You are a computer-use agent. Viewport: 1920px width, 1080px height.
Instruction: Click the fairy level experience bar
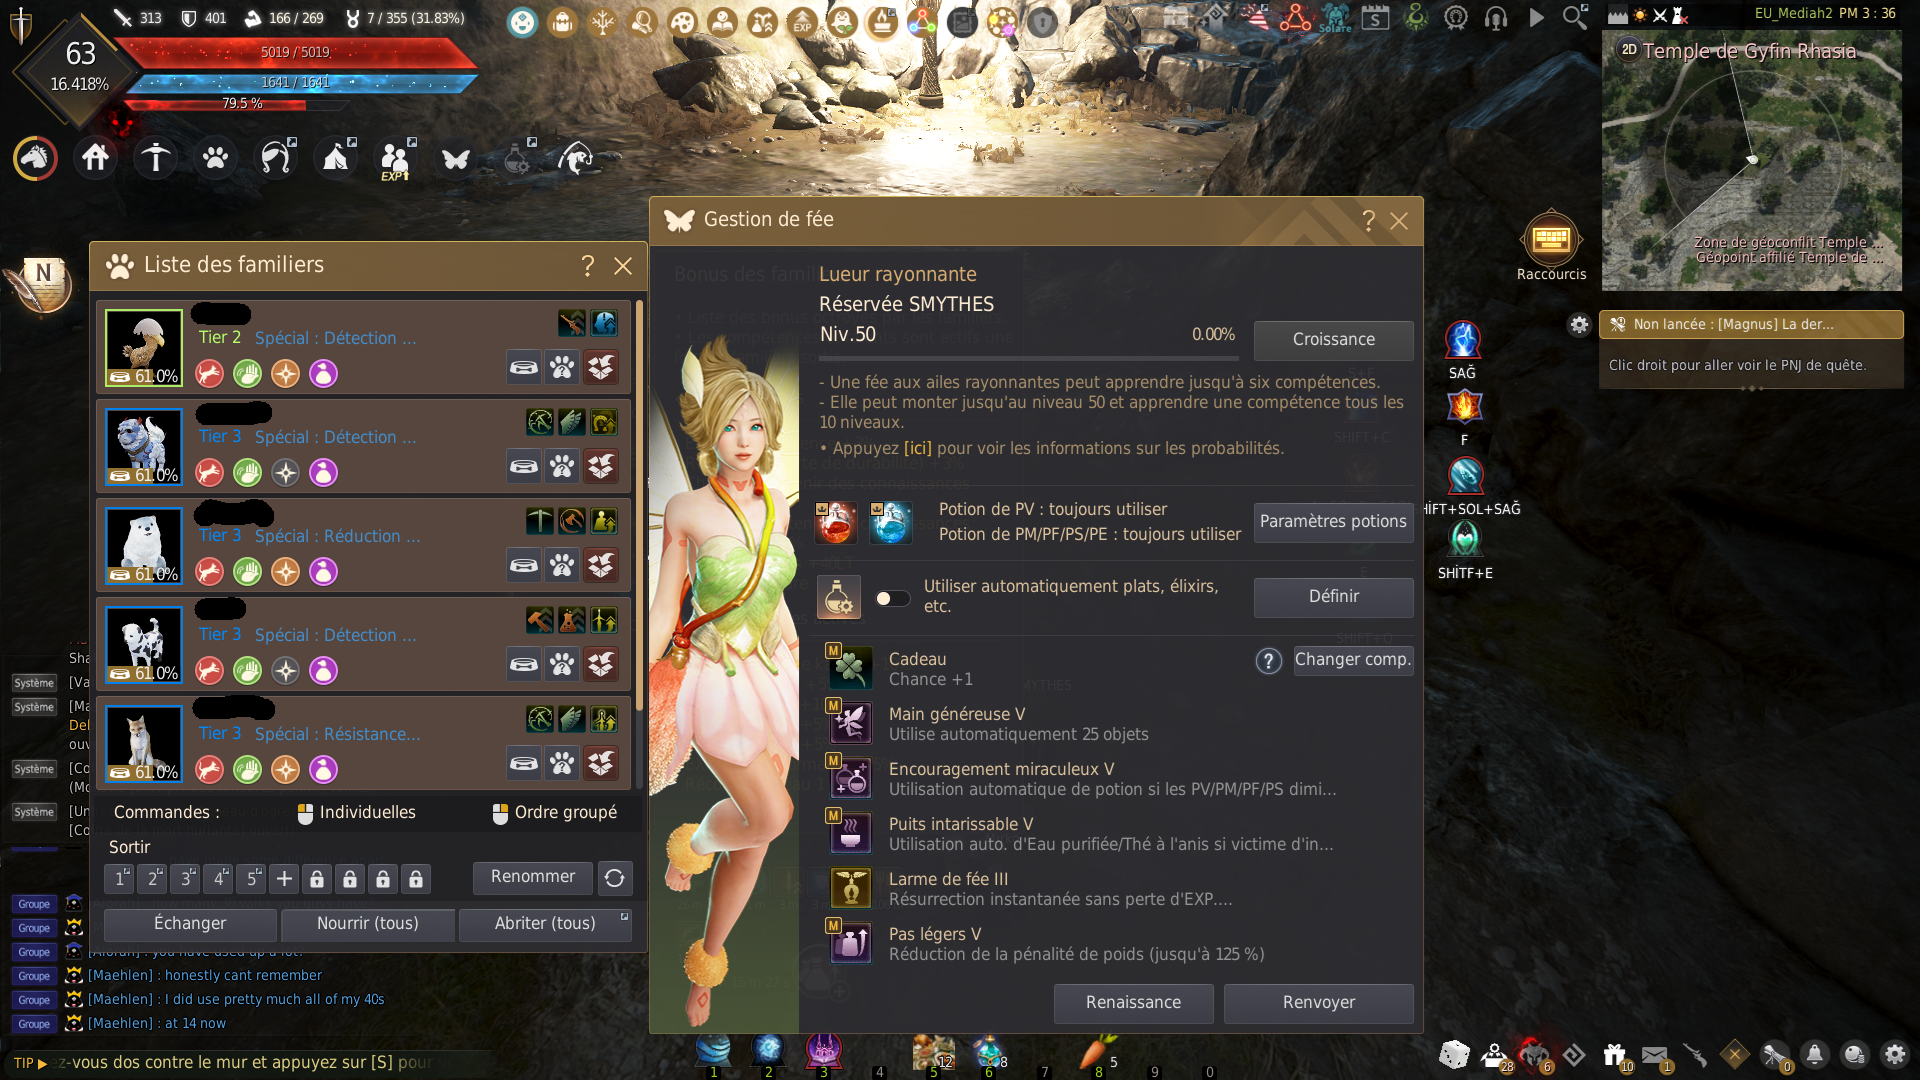click(x=1027, y=357)
